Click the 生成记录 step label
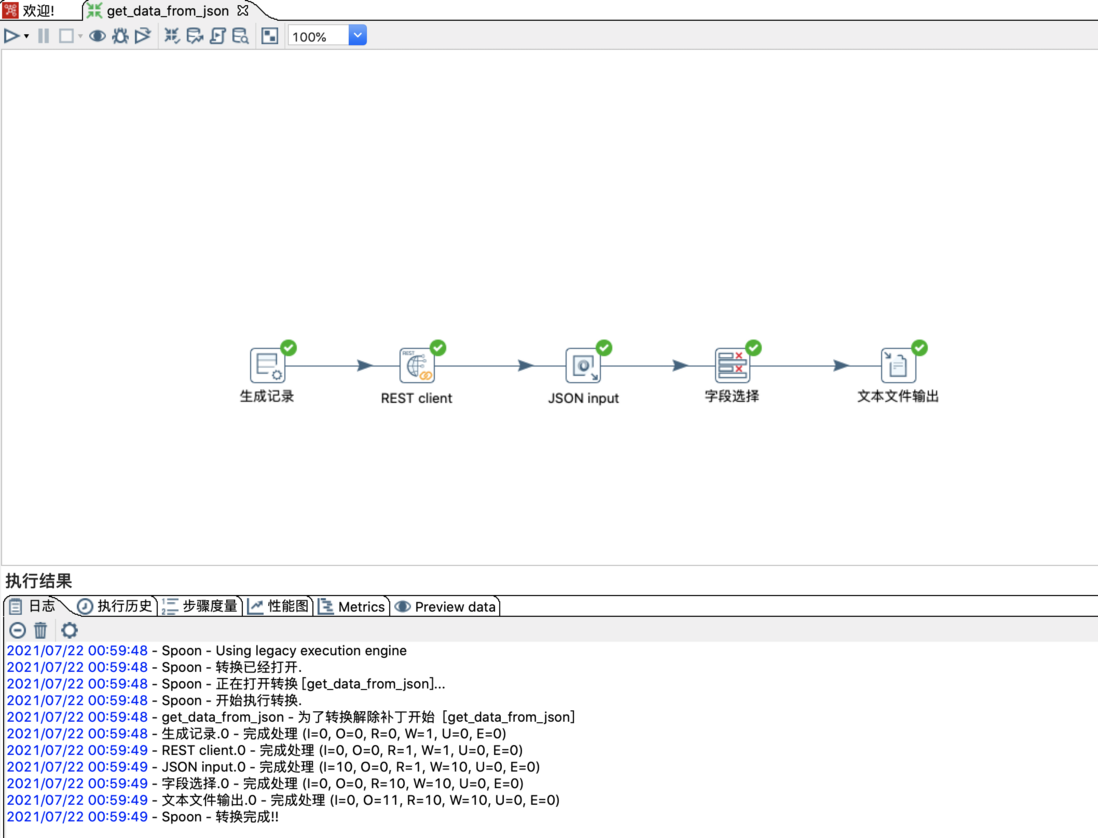This screenshot has height=838, width=1098. (267, 396)
